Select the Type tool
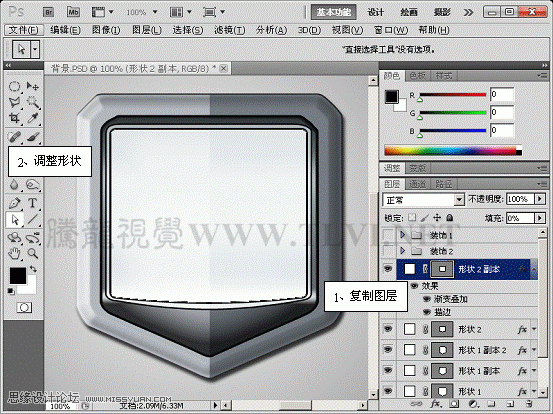Screen dimensions: 553x414 point(32,203)
